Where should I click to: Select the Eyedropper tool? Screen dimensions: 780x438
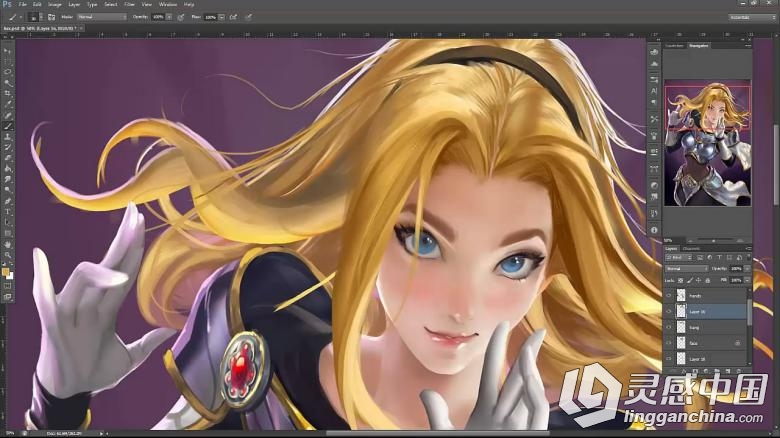pos(7,104)
